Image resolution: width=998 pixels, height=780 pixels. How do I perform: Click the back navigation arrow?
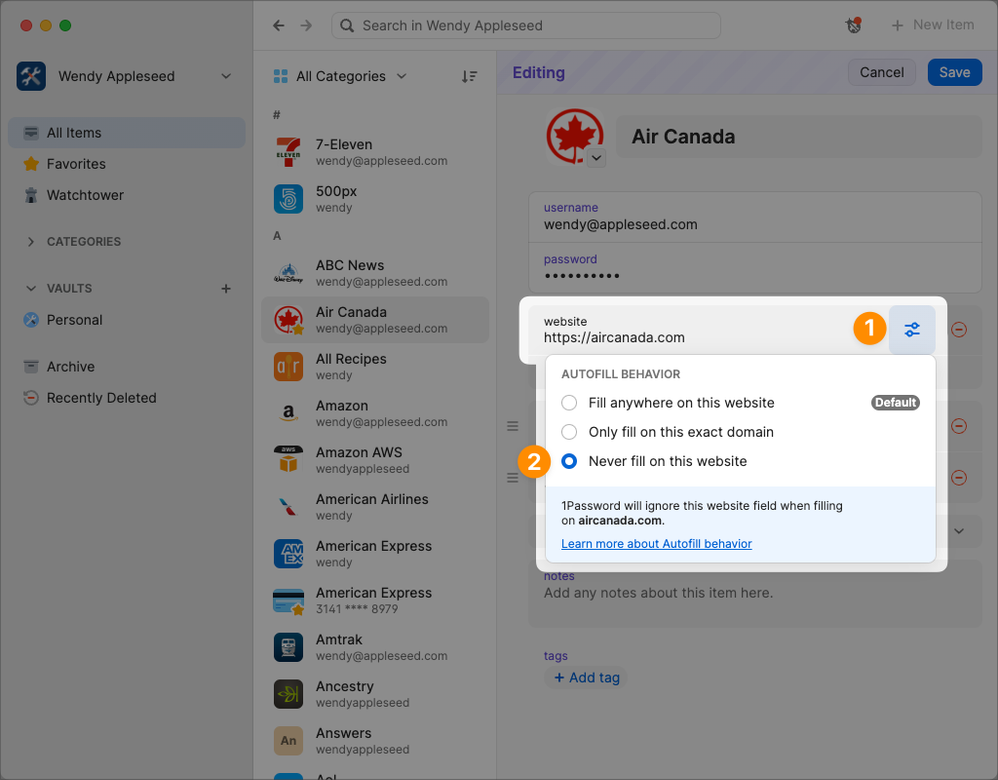(279, 25)
